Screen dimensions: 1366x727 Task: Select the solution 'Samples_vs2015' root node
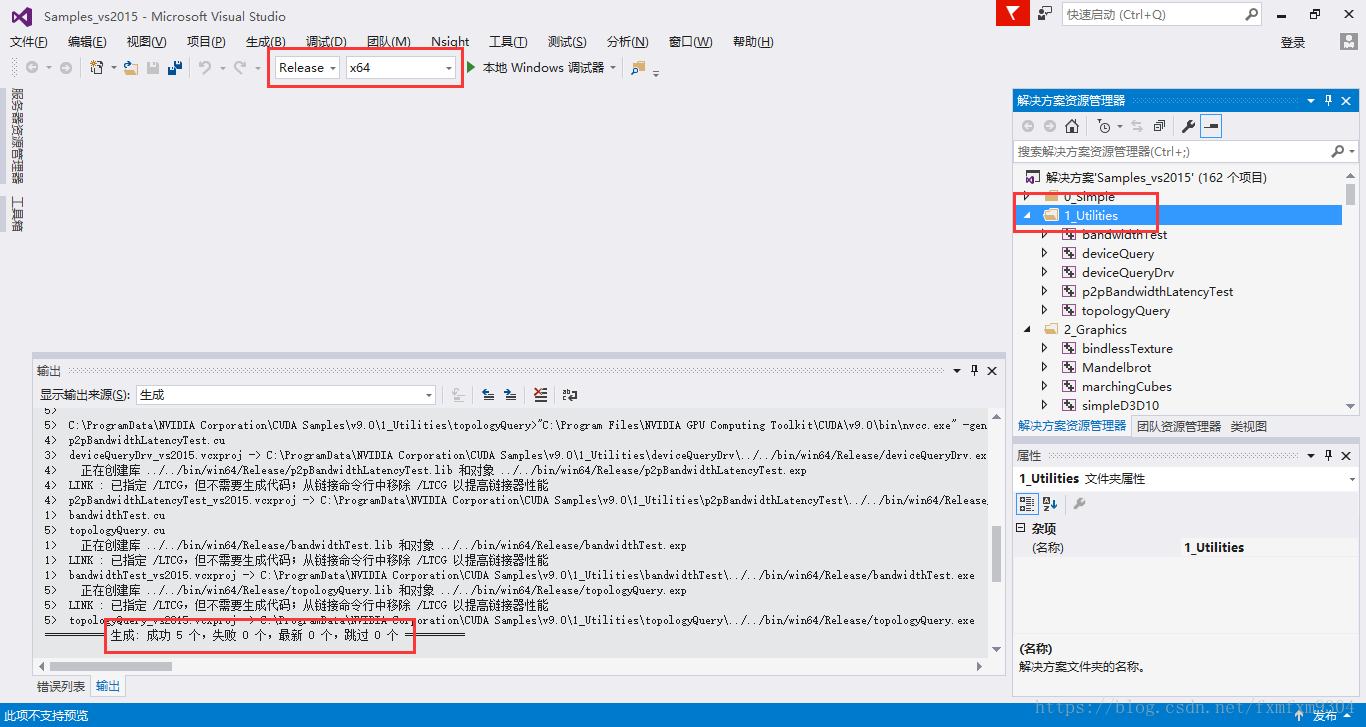(1156, 177)
